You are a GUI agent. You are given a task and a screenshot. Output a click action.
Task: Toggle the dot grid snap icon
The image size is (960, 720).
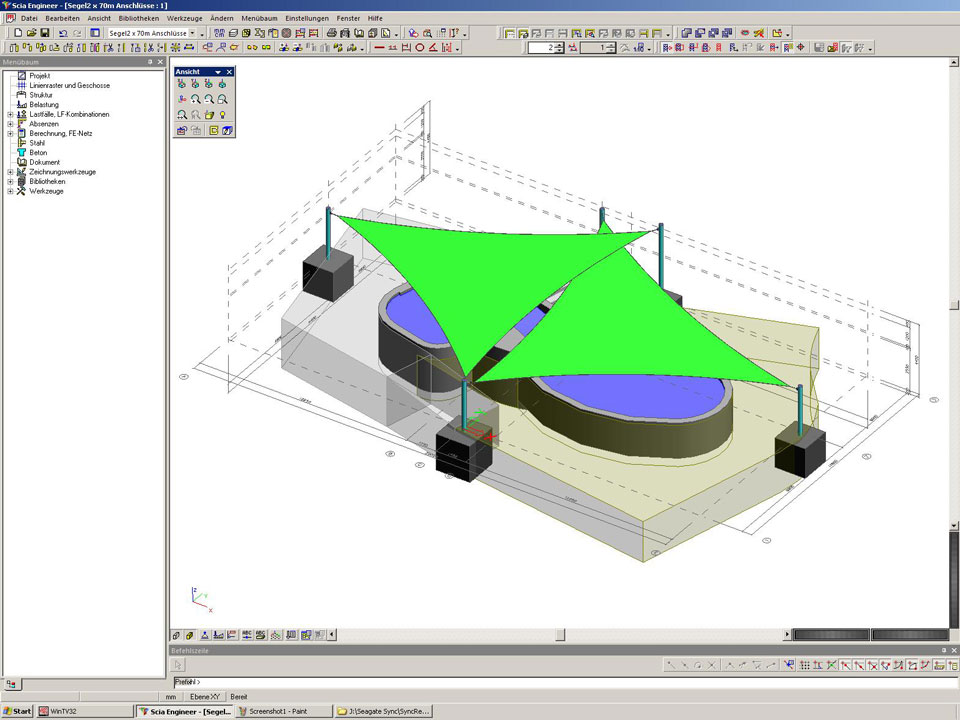tap(806, 665)
